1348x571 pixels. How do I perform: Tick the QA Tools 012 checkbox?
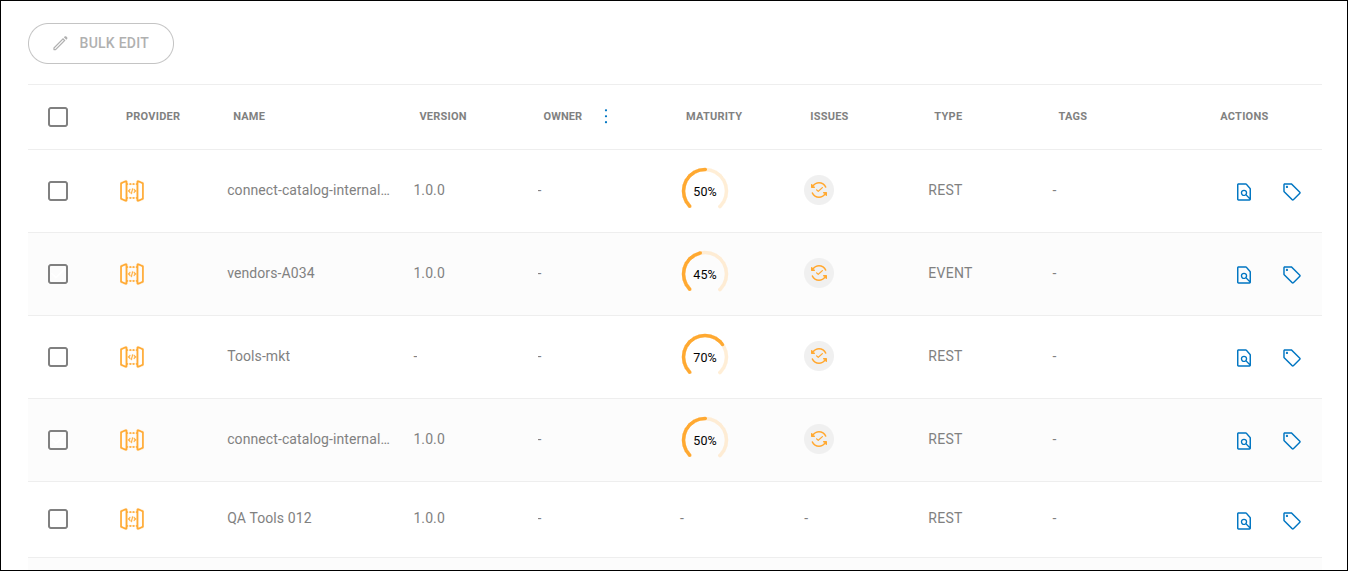pyautogui.click(x=58, y=518)
